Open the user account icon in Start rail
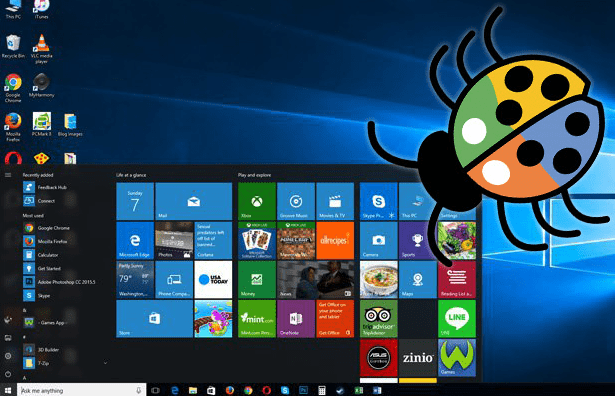The width and height of the screenshot is (615, 396). (x=8, y=320)
